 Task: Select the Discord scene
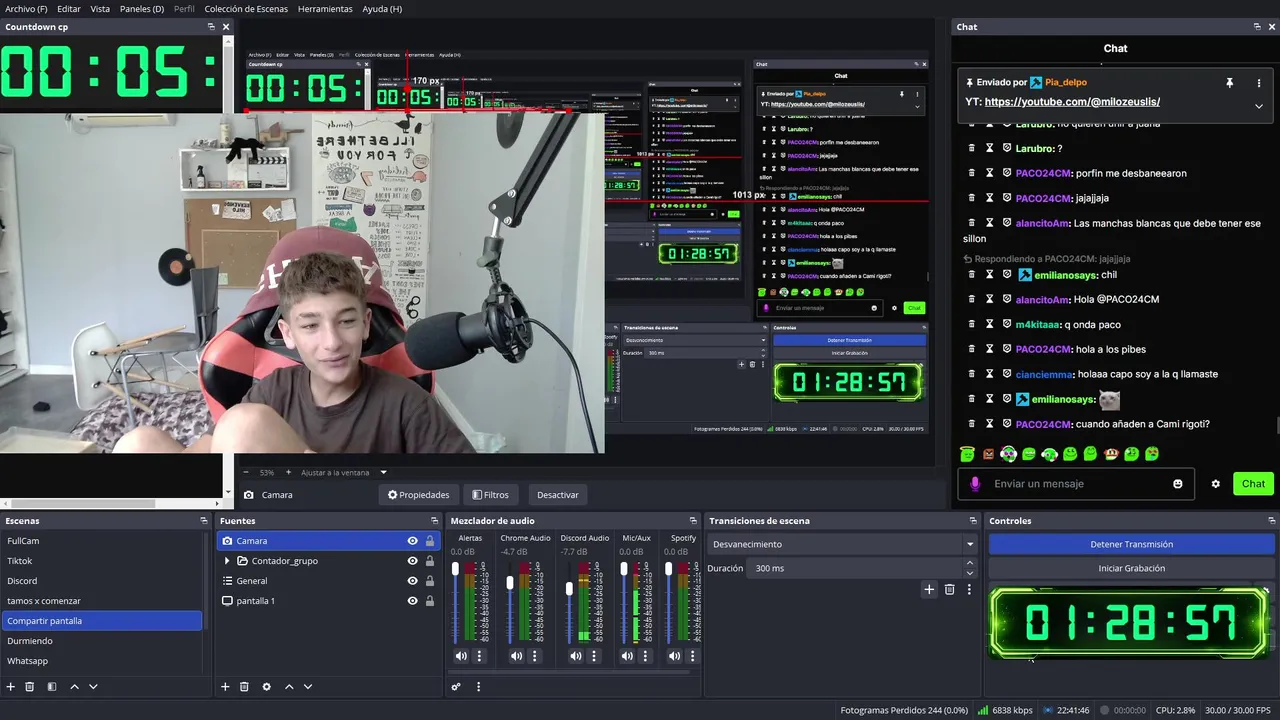pyautogui.click(x=101, y=581)
